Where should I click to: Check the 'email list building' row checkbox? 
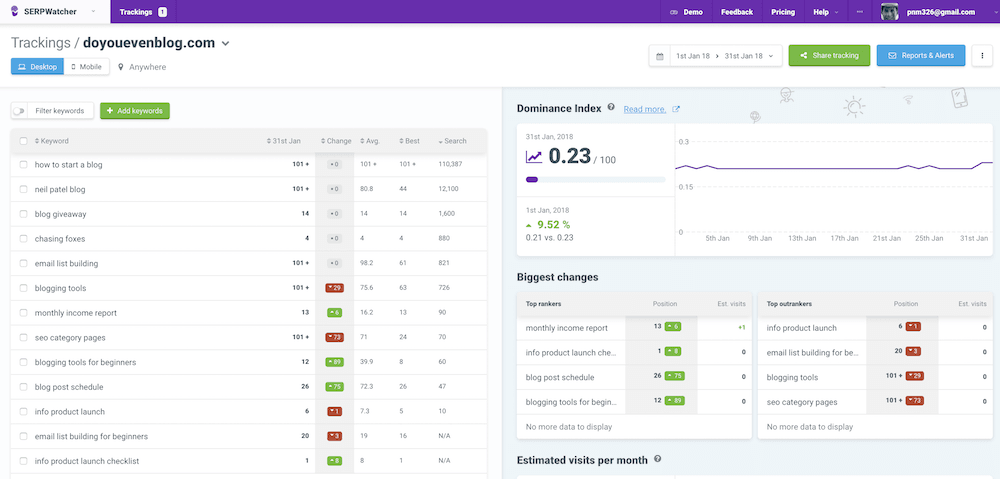pos(24,263)
